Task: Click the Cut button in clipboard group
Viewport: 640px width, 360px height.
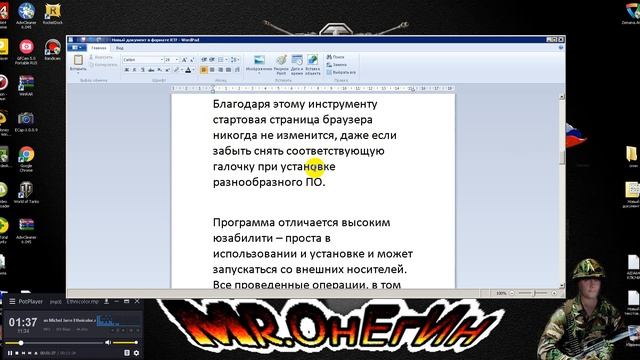Action: coord(101,57)
